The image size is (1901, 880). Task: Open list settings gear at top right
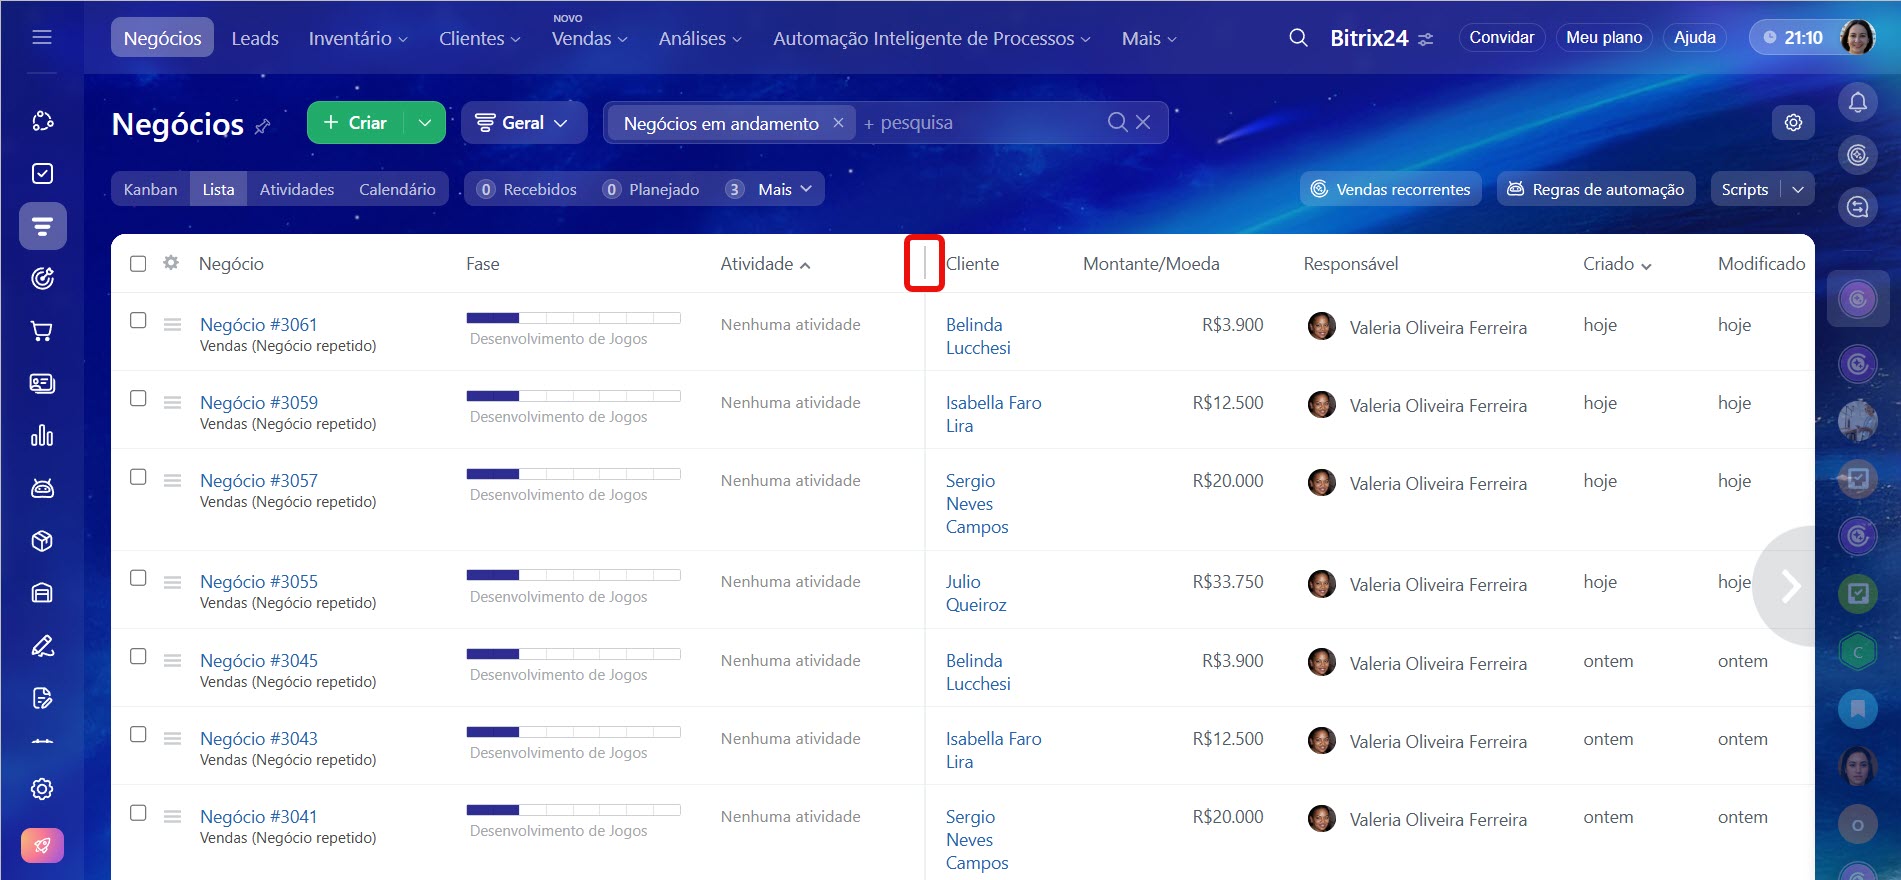(x=1793, y=122)
